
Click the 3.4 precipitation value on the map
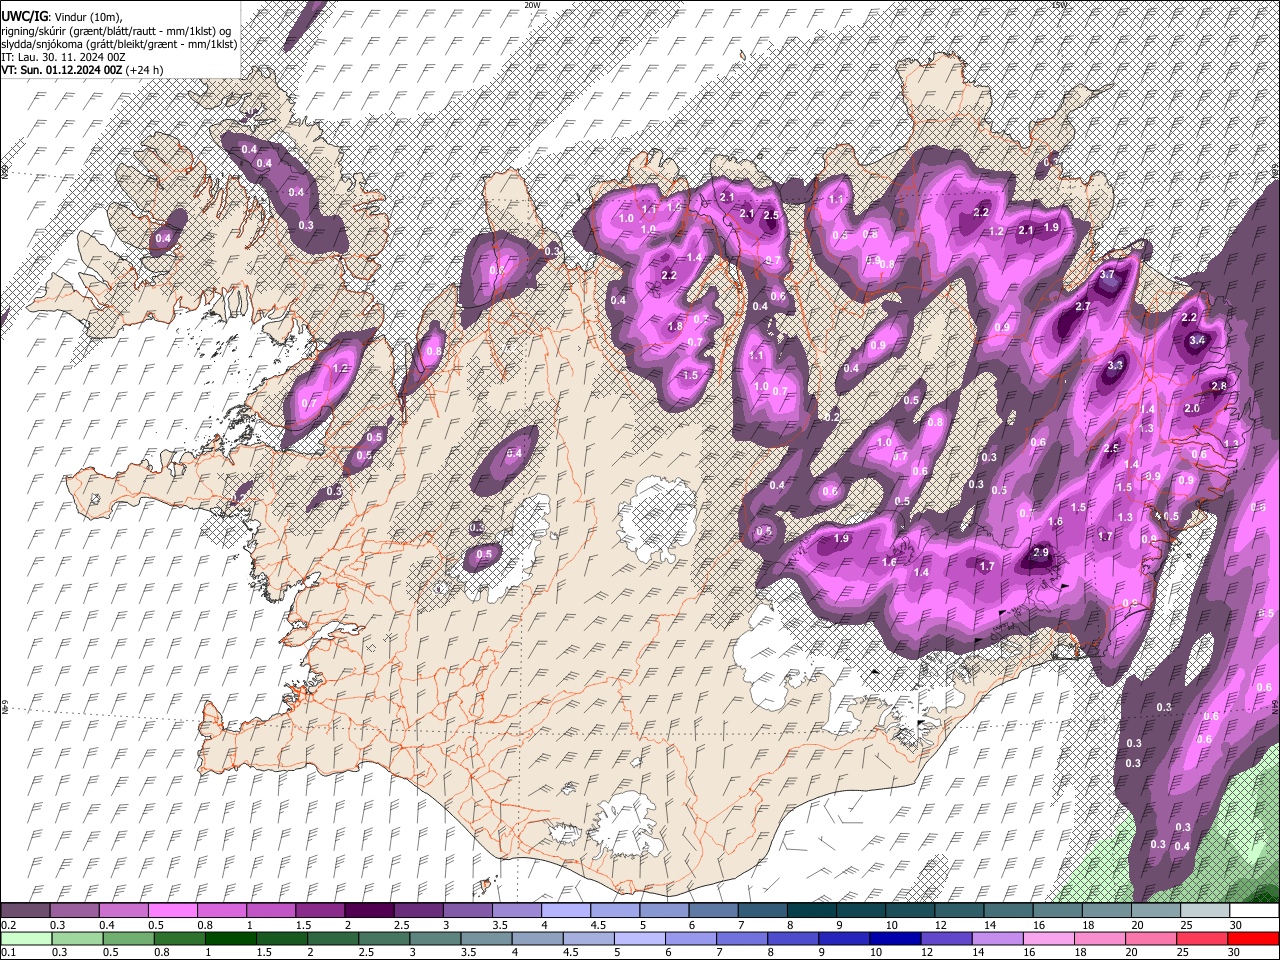[1197, 341]
